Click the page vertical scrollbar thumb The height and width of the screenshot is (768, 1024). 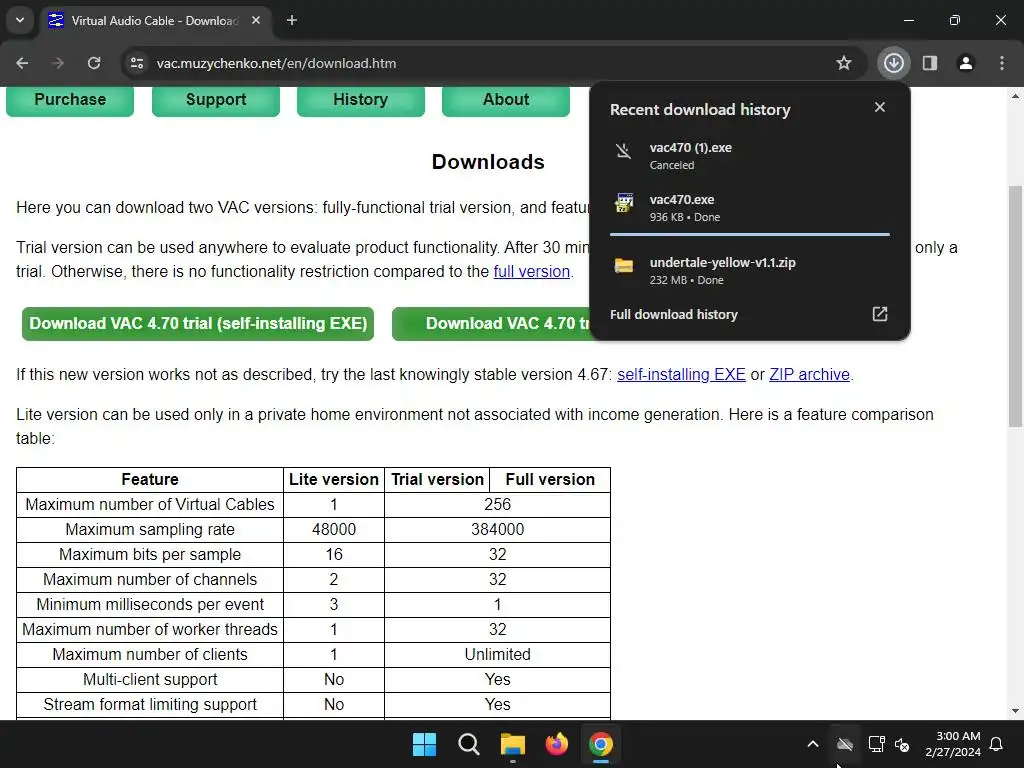point(1015,306)
